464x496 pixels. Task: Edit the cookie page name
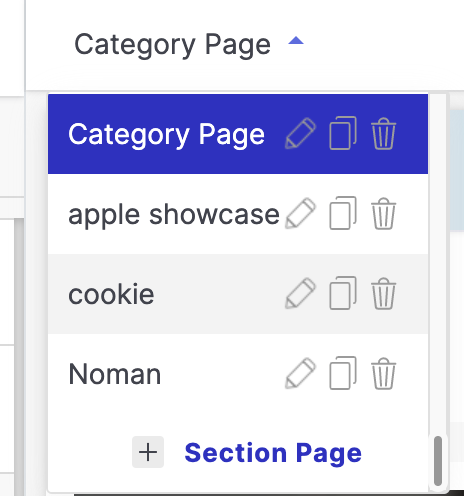point(300,293)
